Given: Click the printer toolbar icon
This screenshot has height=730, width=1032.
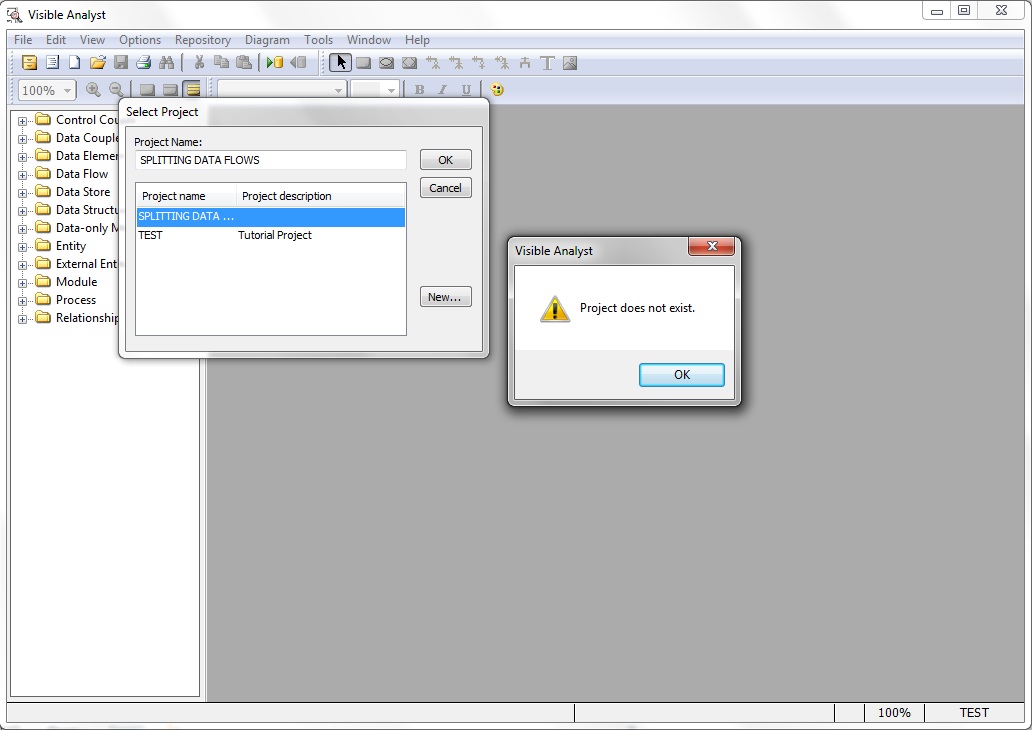Looking at the screenshot, I should click(x=143, y=63).
